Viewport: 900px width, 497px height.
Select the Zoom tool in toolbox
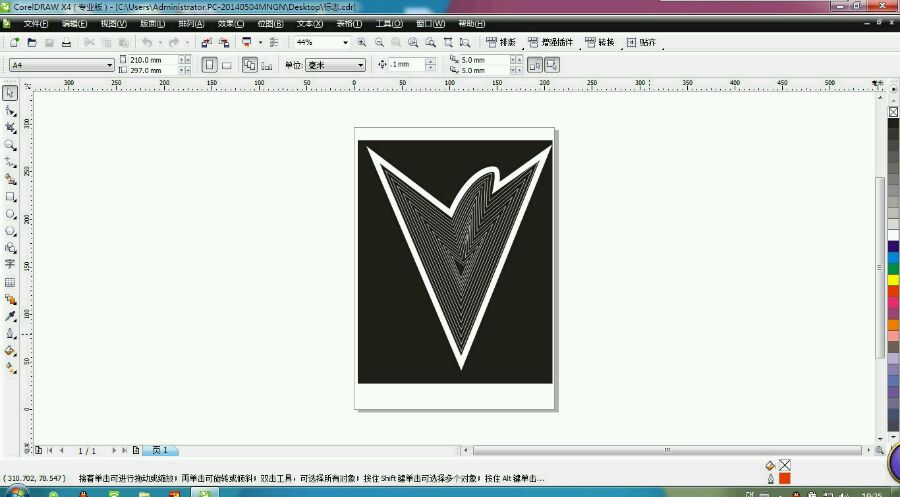[10, 145]
